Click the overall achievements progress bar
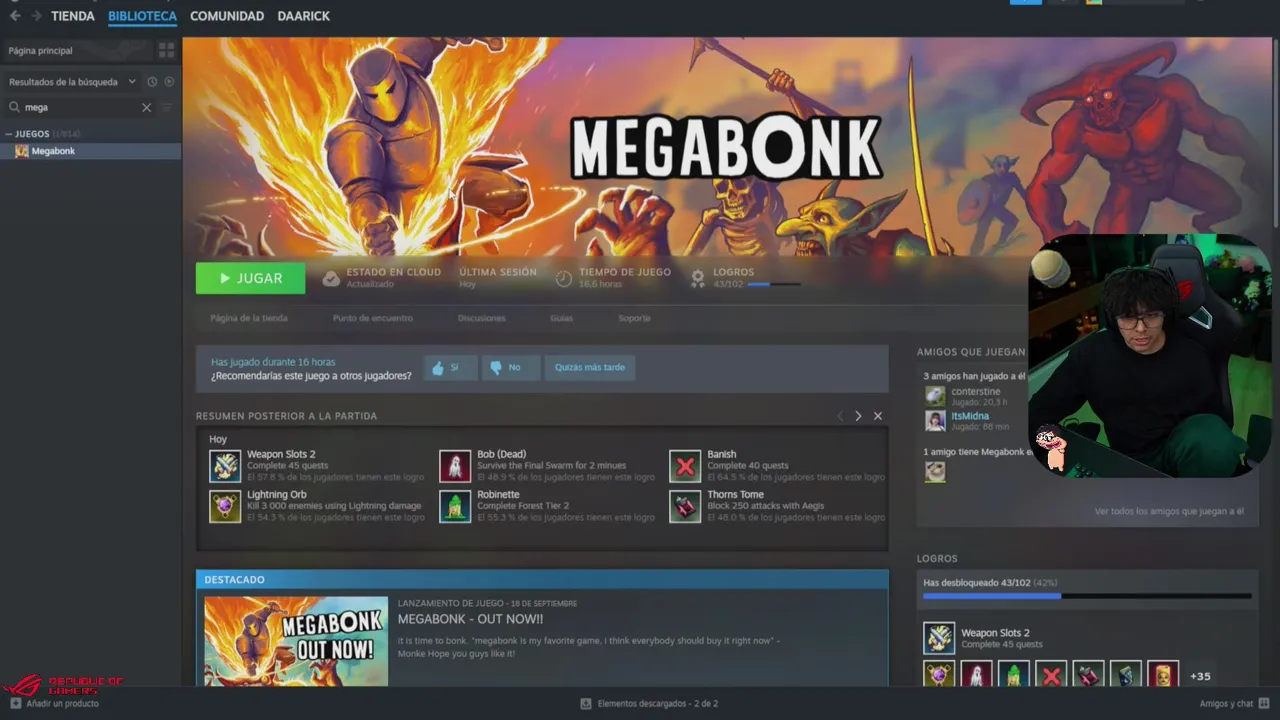Viewport: 1280px width, 720px height. (x=1087, y=596)
